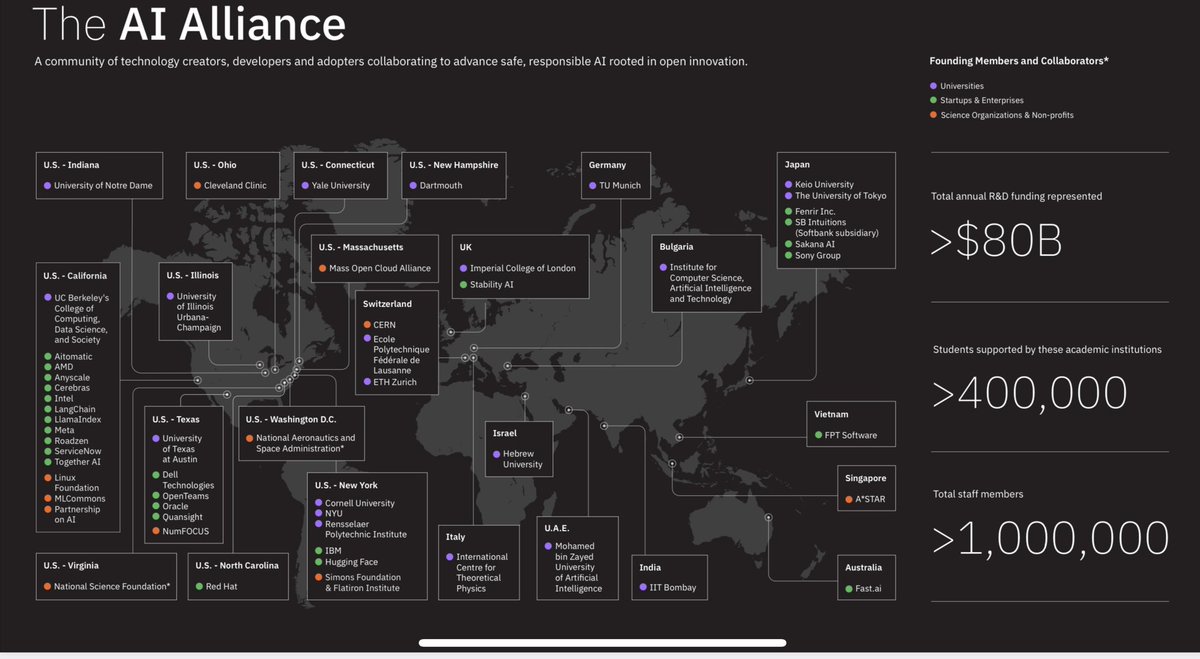Select "OpenTeams" under Texas
The image size is (1200, 659).
click(x=185, y=495)
